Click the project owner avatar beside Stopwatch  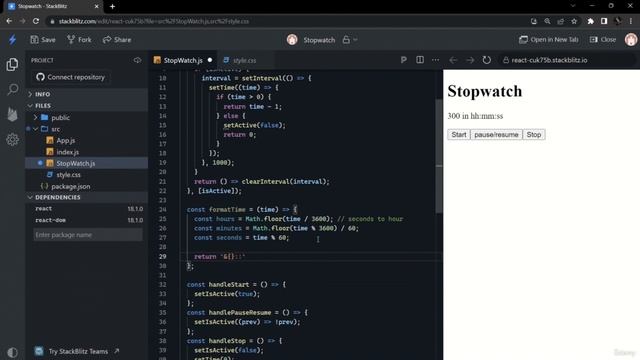coord(292,40)
